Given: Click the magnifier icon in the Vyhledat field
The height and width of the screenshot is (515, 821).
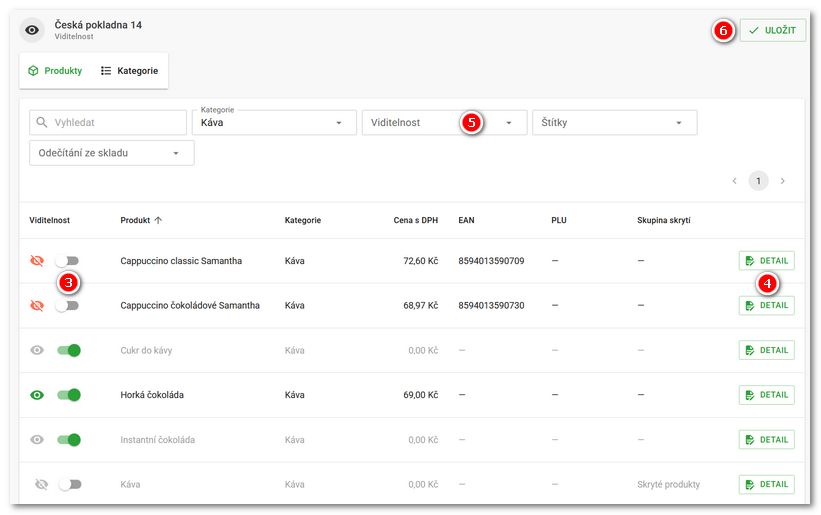Looking at the screenshot, I should click(x=42, y=122).
